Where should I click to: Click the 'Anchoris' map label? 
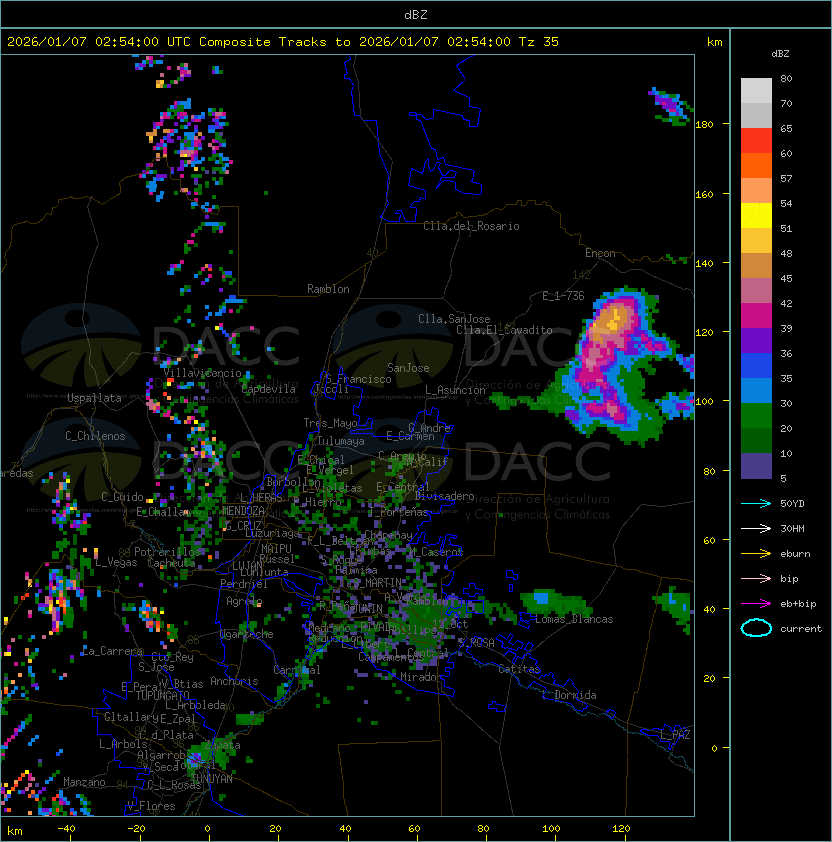[x=234, y=681]
